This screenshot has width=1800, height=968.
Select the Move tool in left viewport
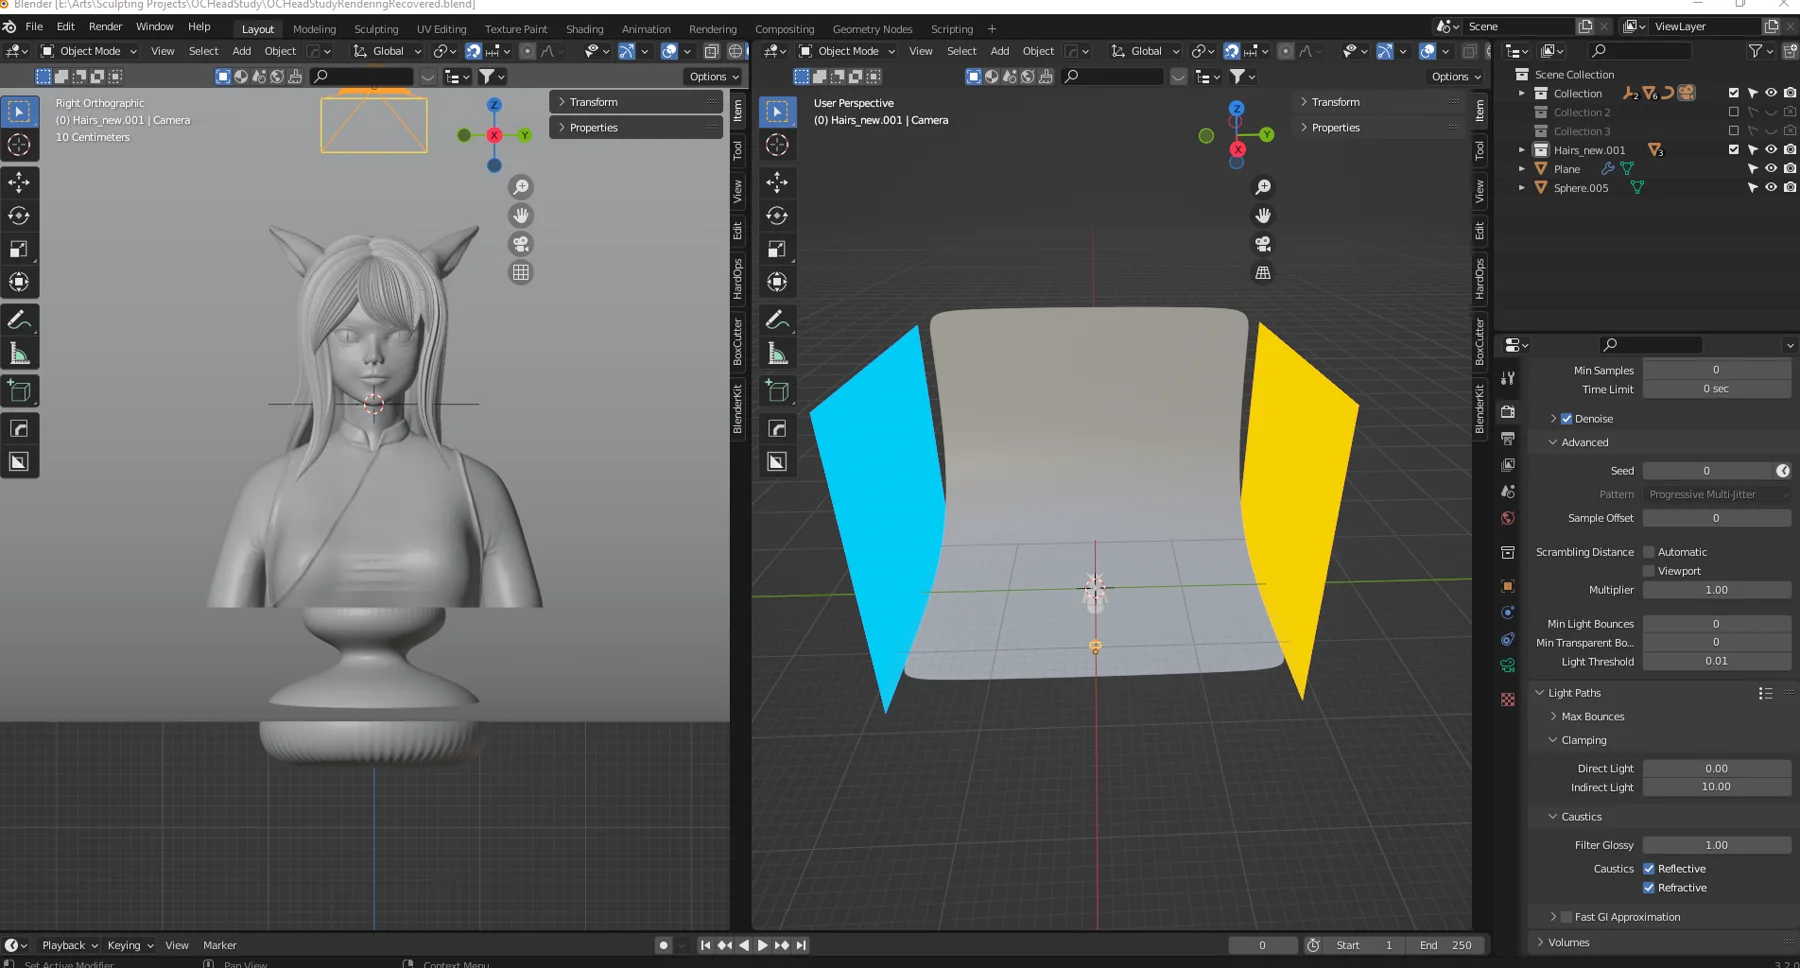[19, 182]
